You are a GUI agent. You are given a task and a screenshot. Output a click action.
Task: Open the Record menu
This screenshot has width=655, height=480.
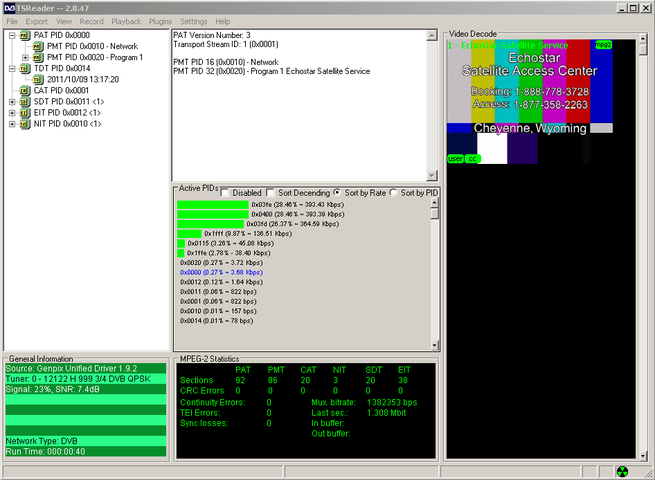[91, 21]
